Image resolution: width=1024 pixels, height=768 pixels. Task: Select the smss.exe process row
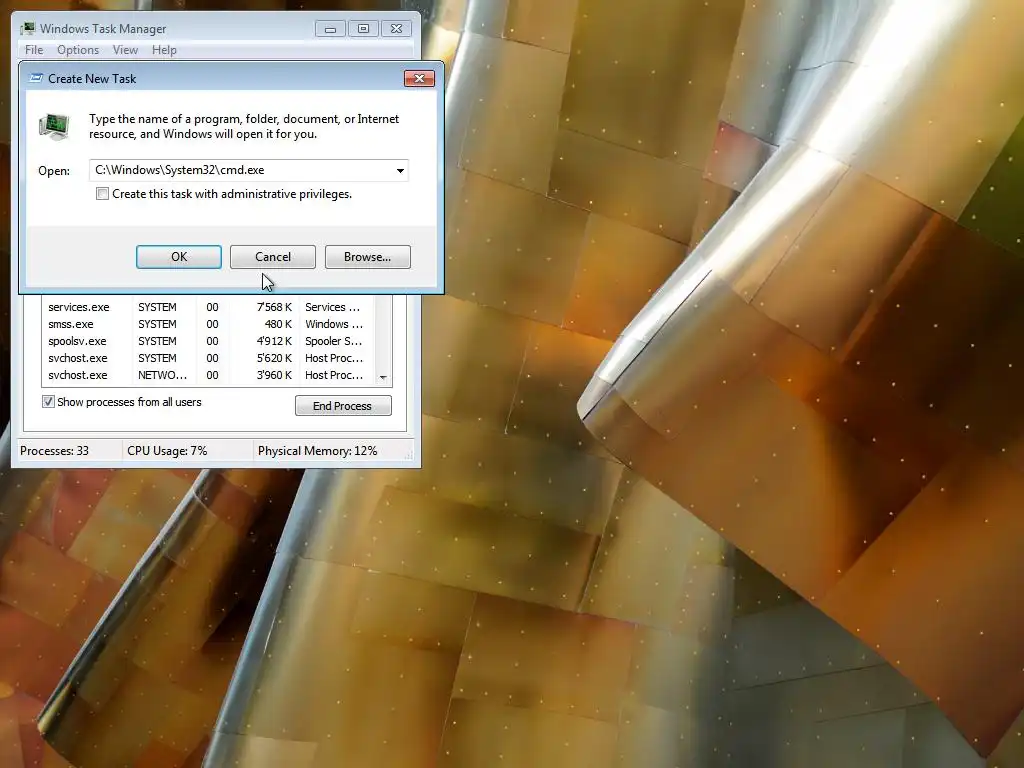[x=208, y=324]
